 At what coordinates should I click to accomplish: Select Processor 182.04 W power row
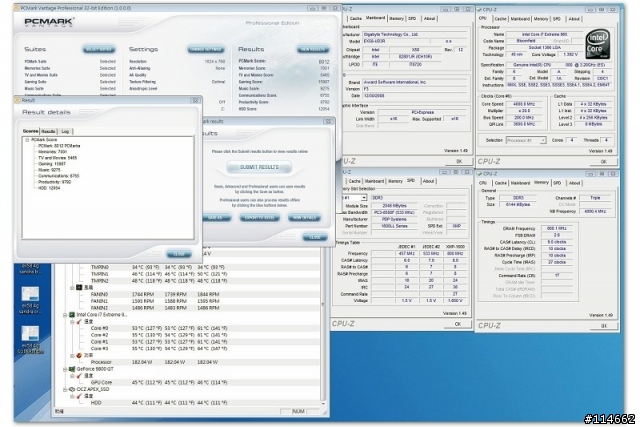(x=188, y=362)
